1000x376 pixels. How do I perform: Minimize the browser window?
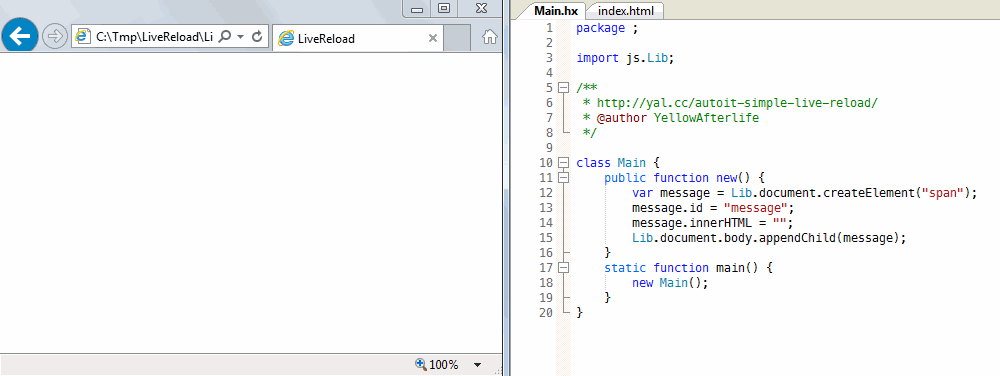tap(417, 9)
